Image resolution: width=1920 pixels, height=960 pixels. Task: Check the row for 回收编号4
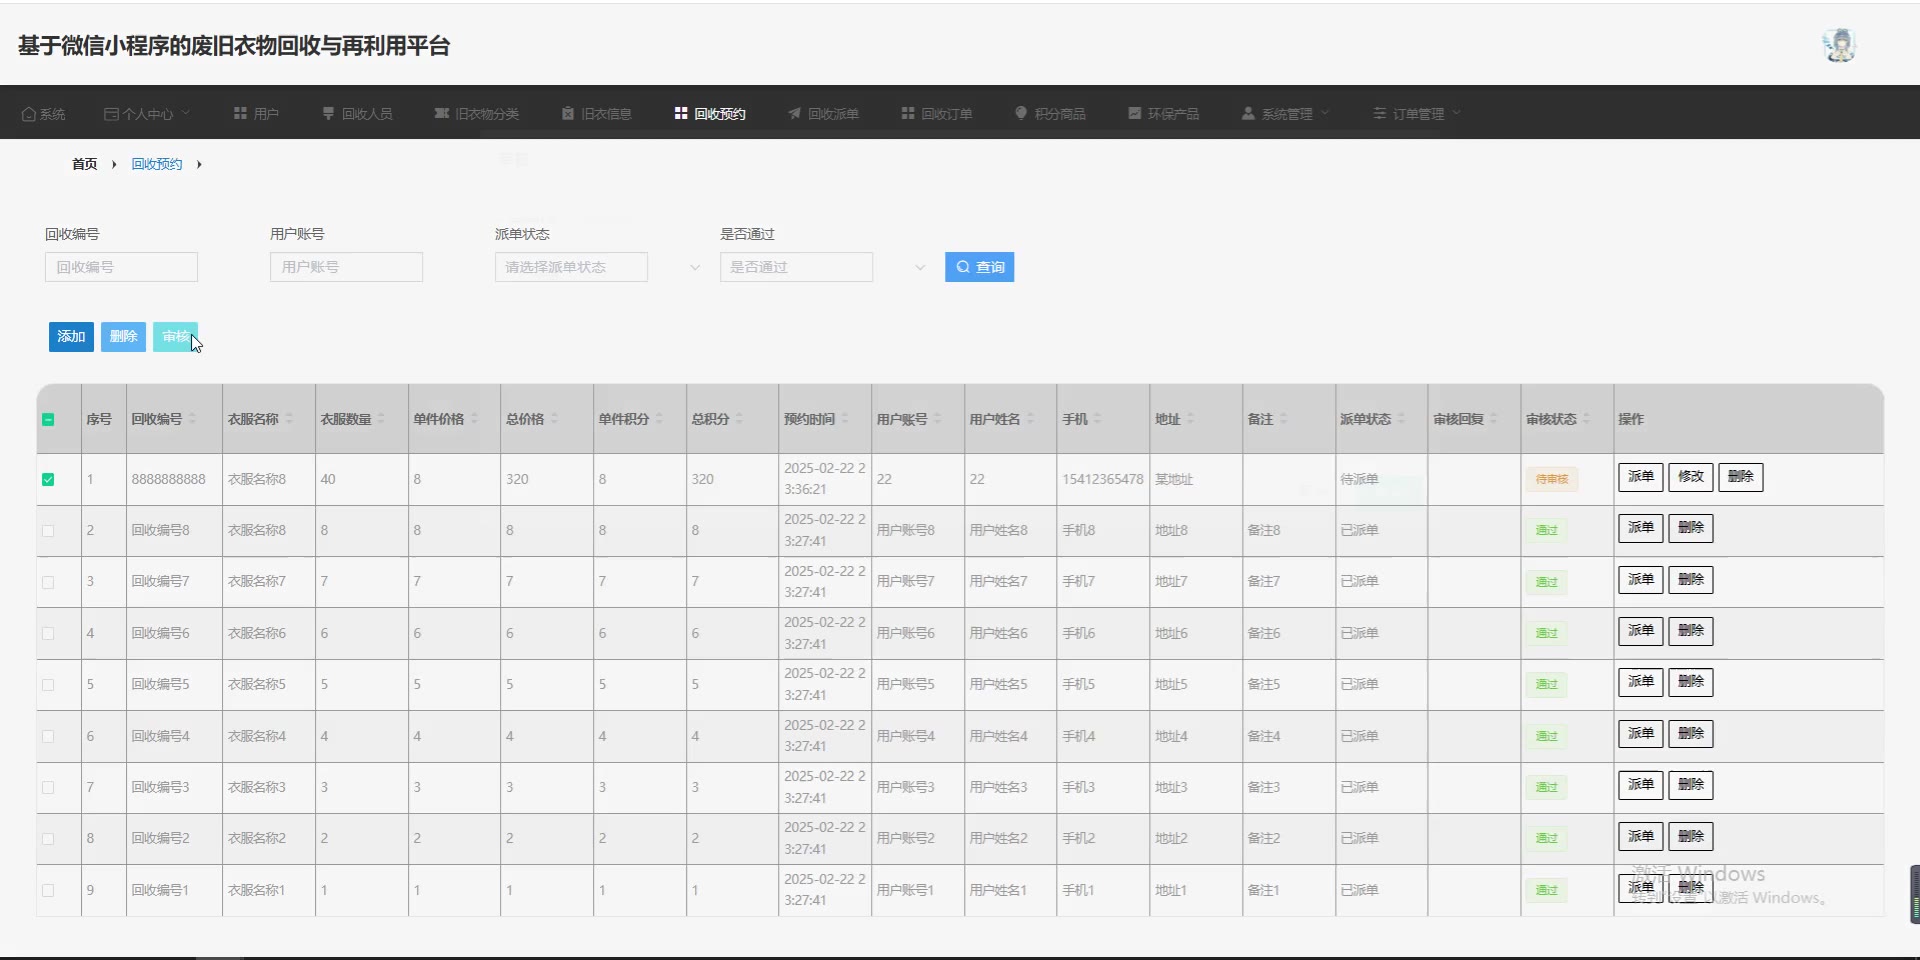(48, 737)
